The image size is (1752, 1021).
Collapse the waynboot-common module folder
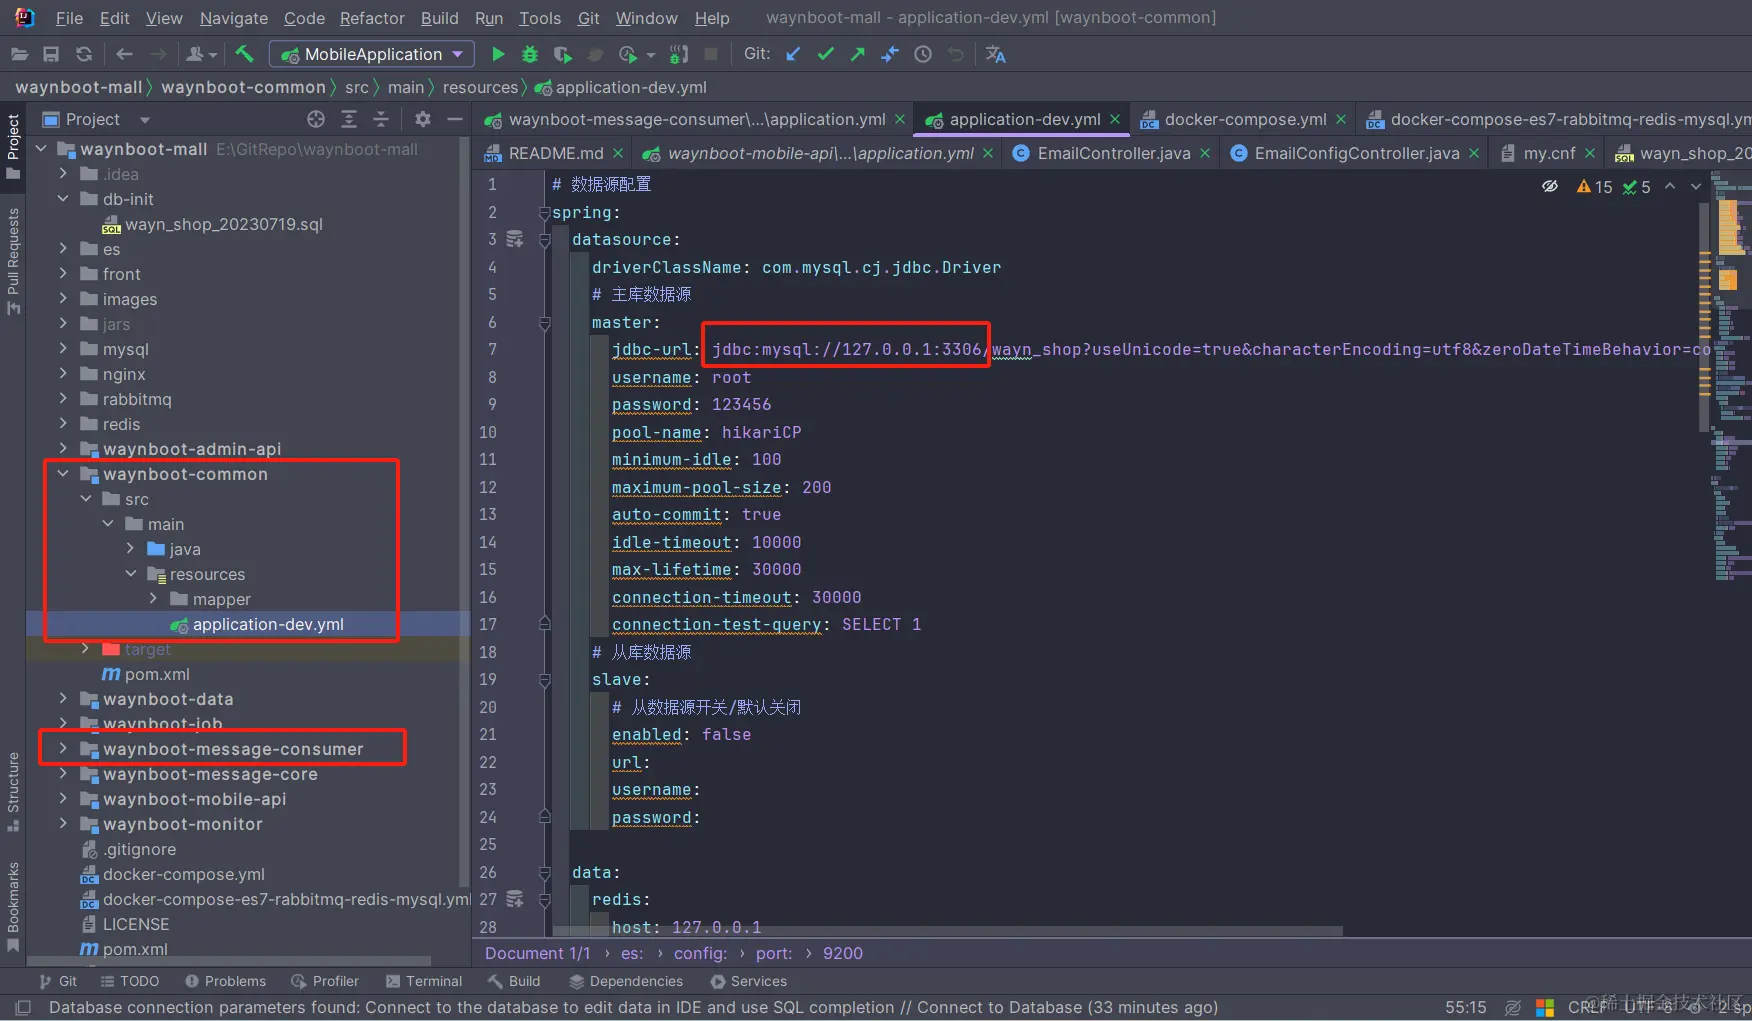(63, 474)
